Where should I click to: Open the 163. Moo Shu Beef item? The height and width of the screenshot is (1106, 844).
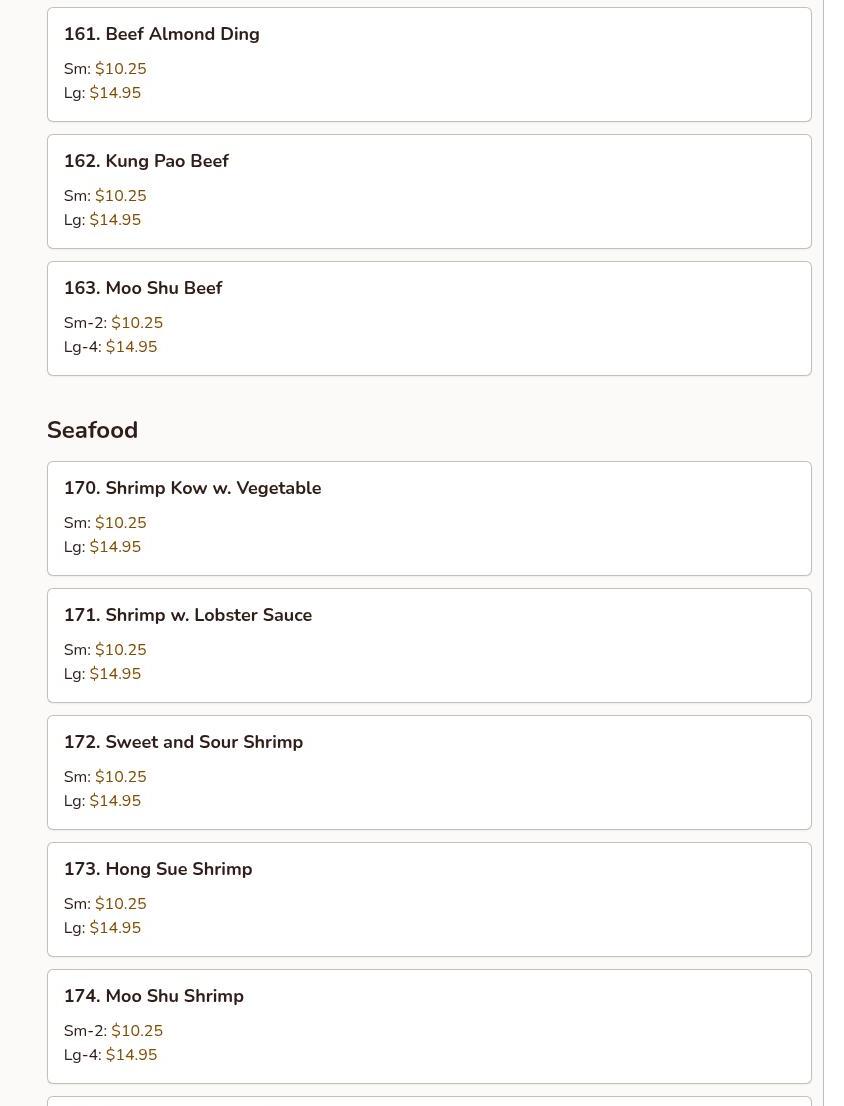[x=429, y=318]
